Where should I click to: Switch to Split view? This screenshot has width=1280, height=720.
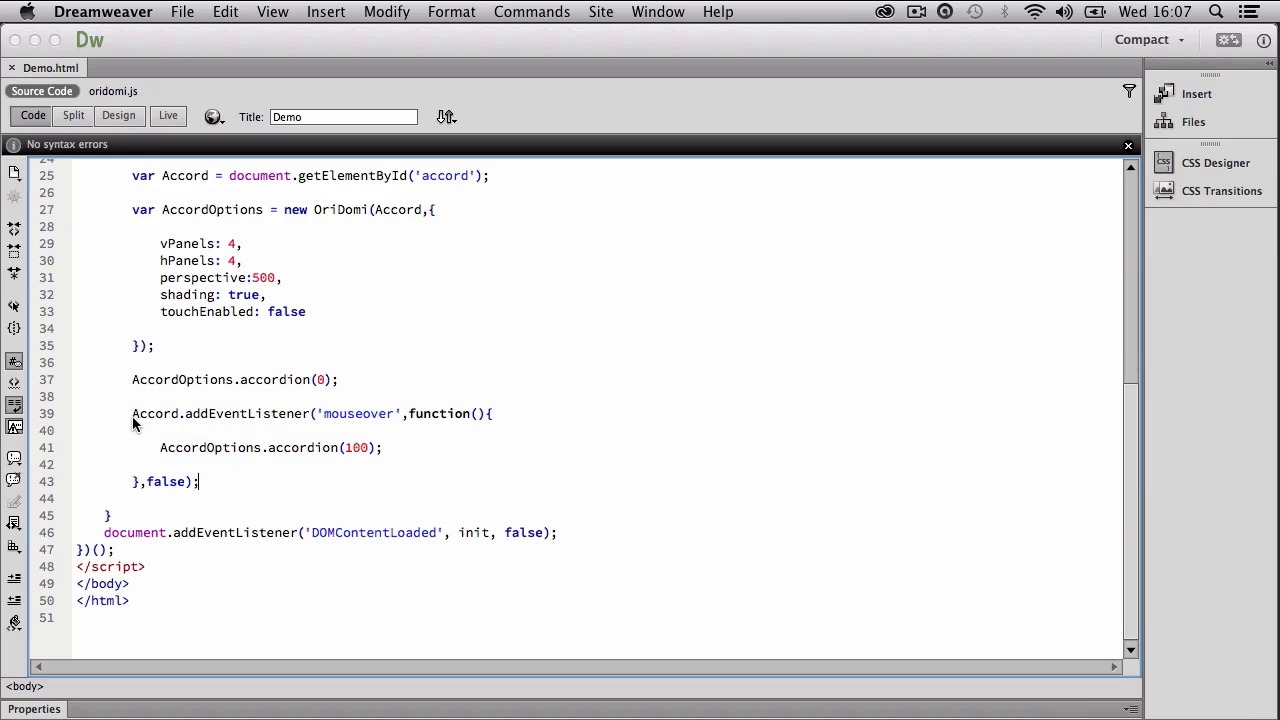(73, 116)
